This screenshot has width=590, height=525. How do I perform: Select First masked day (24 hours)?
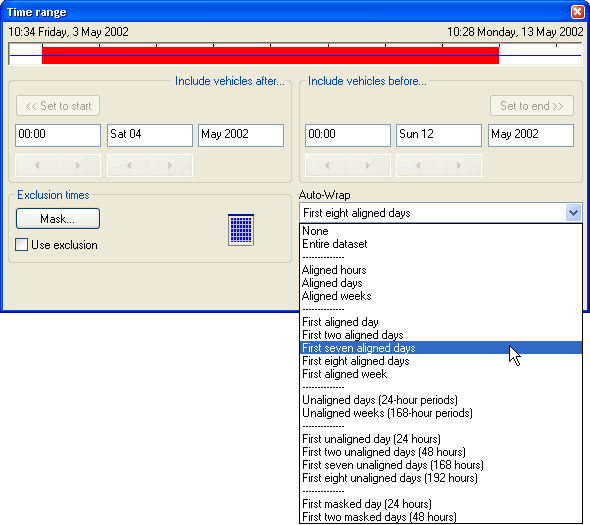coord(441,504)
